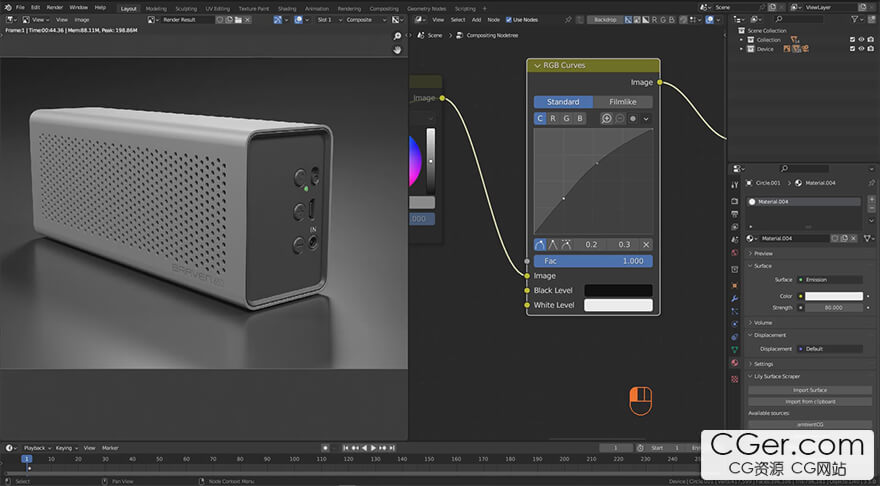880x486 pixels.
Task: Open the Displacement Default dropdown
Action: click(x=829, y=349)
